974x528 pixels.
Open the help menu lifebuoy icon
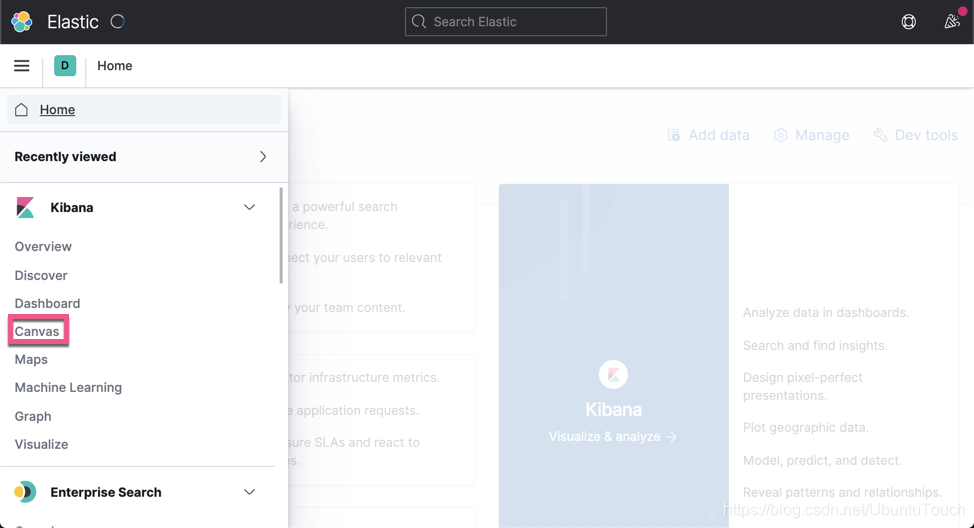tap(908, 22)
